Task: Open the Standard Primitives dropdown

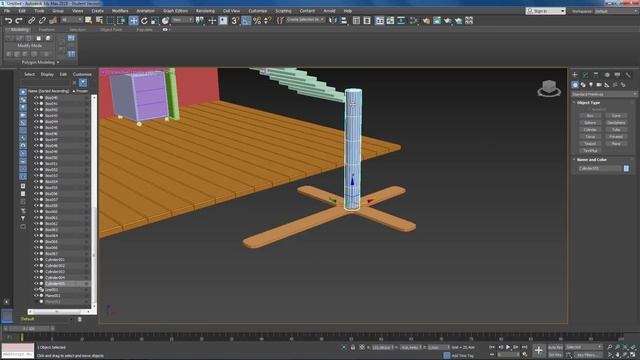Action: coord(603,94)
